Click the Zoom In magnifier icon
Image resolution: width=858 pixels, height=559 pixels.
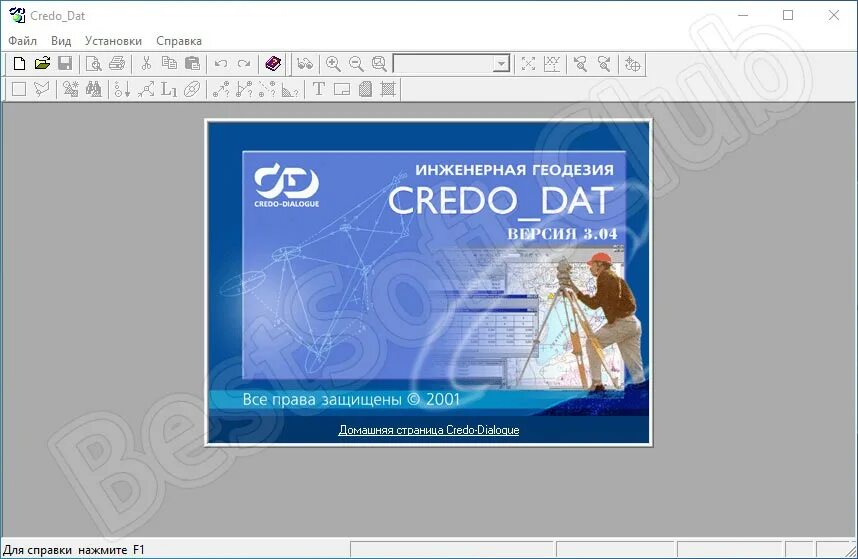tap(333, 64)
